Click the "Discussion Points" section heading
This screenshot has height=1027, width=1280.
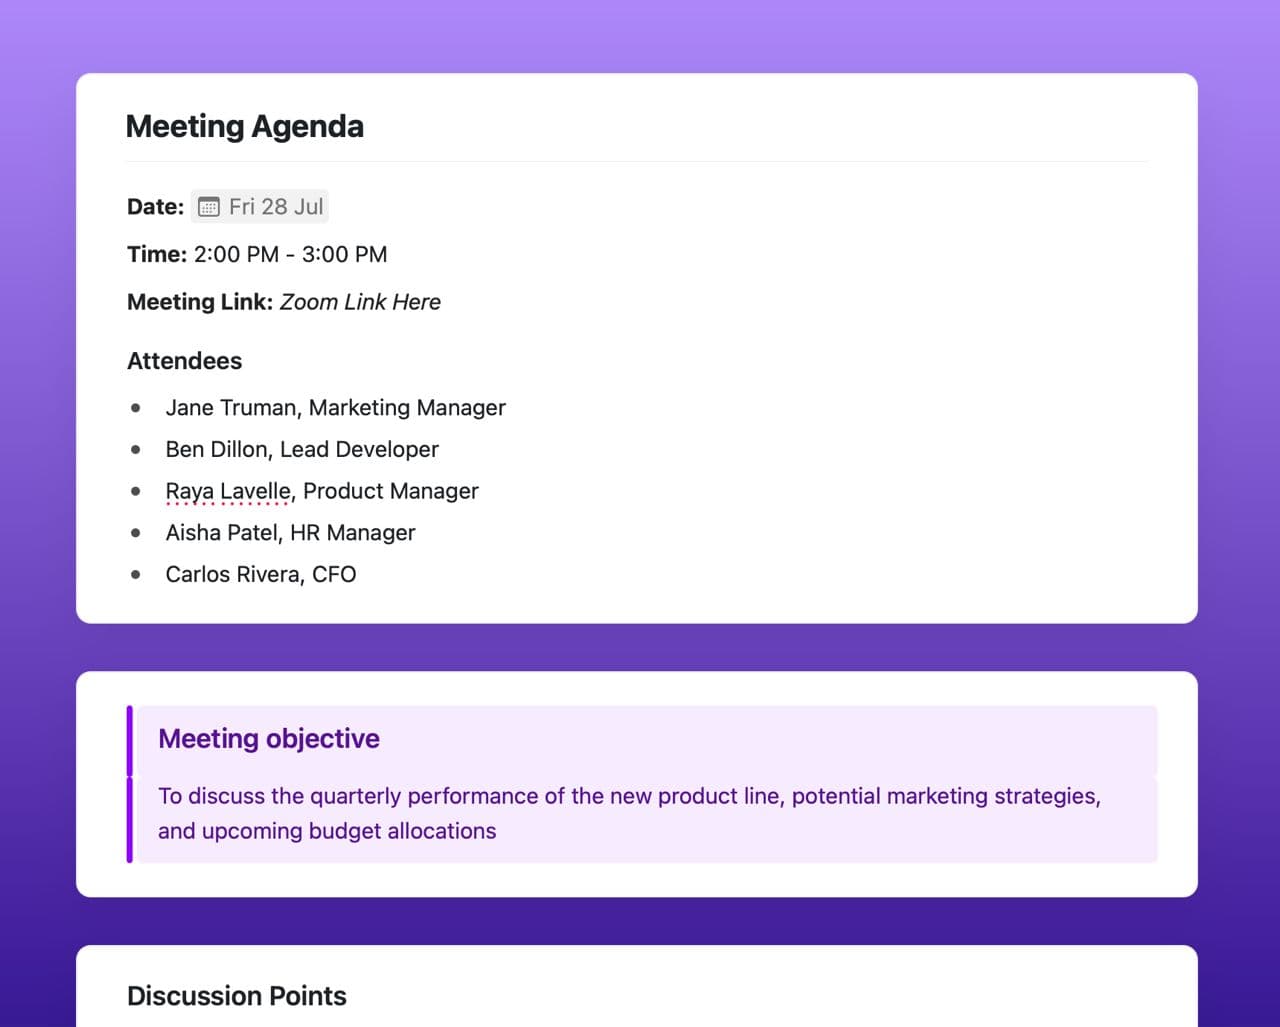237,996
